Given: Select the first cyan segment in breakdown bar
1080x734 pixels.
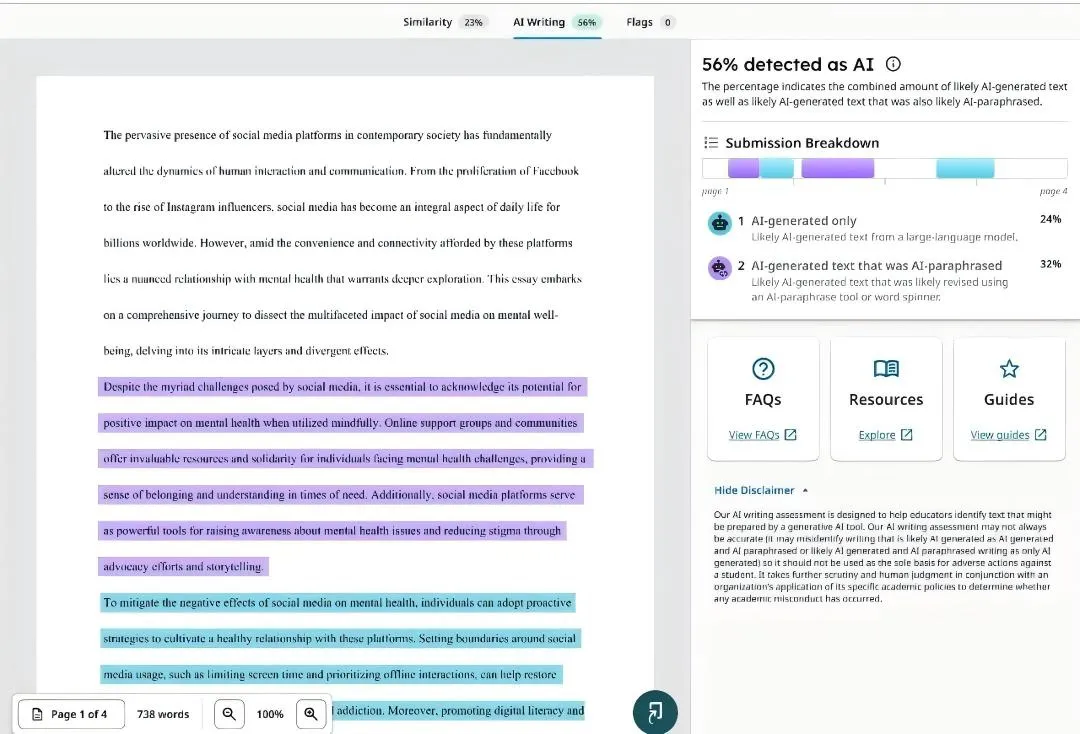Looking at the screenshot, I should [776, 168].
